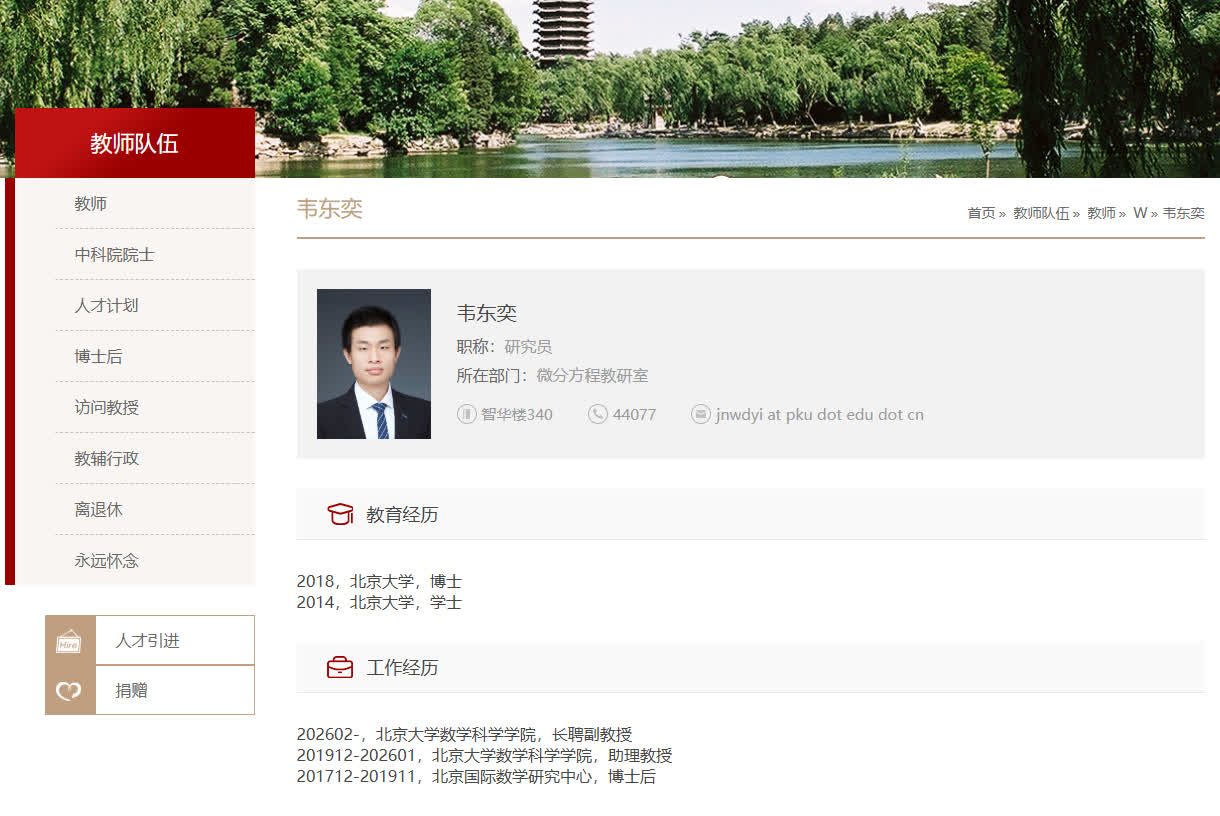
Task: Click the faculty profile photo
Action: [373, 364]
